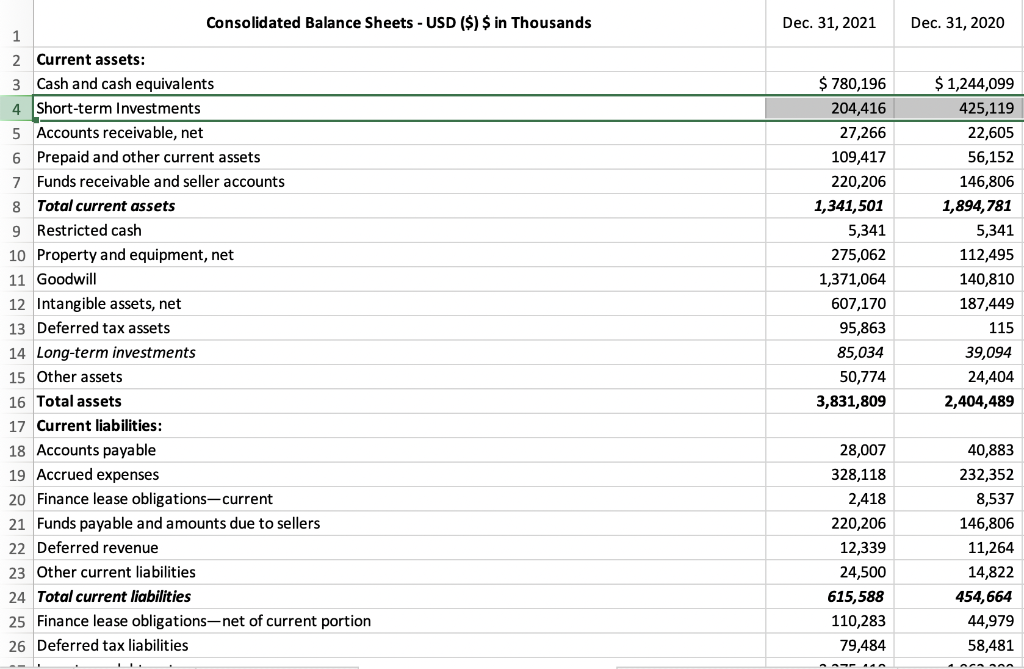
Task: Select the 'Dec. 31, 2021' column header cell
Action: coord(829,22)
